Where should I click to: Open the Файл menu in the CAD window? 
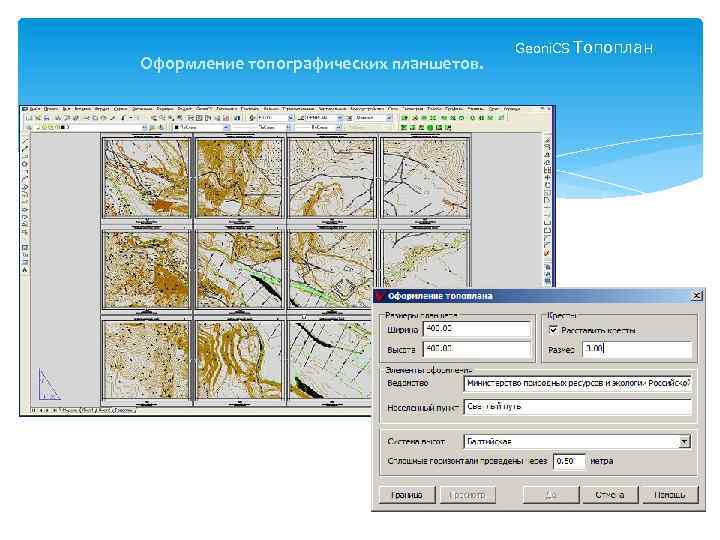tap(34, 109)
